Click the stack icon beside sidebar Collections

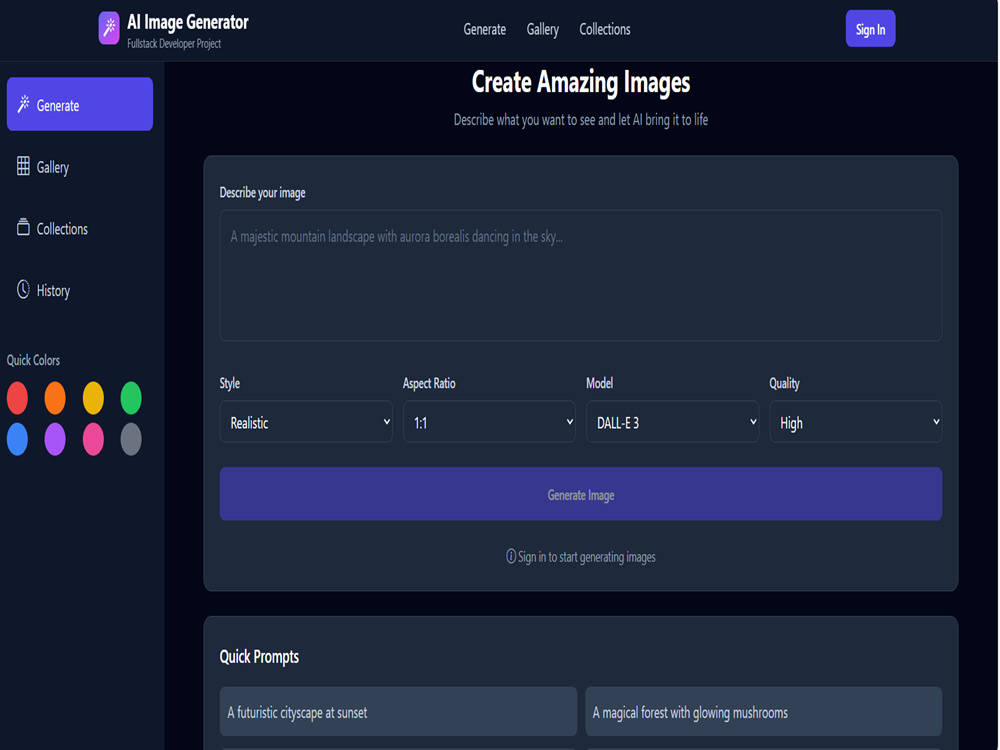click(23, 227)
